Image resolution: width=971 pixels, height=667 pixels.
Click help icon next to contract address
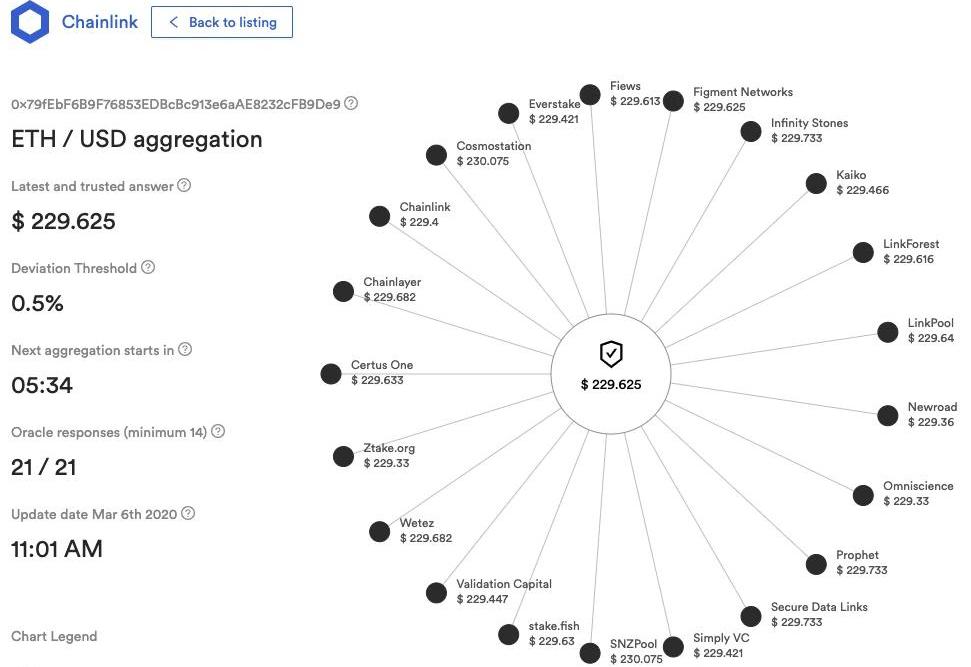351,103
